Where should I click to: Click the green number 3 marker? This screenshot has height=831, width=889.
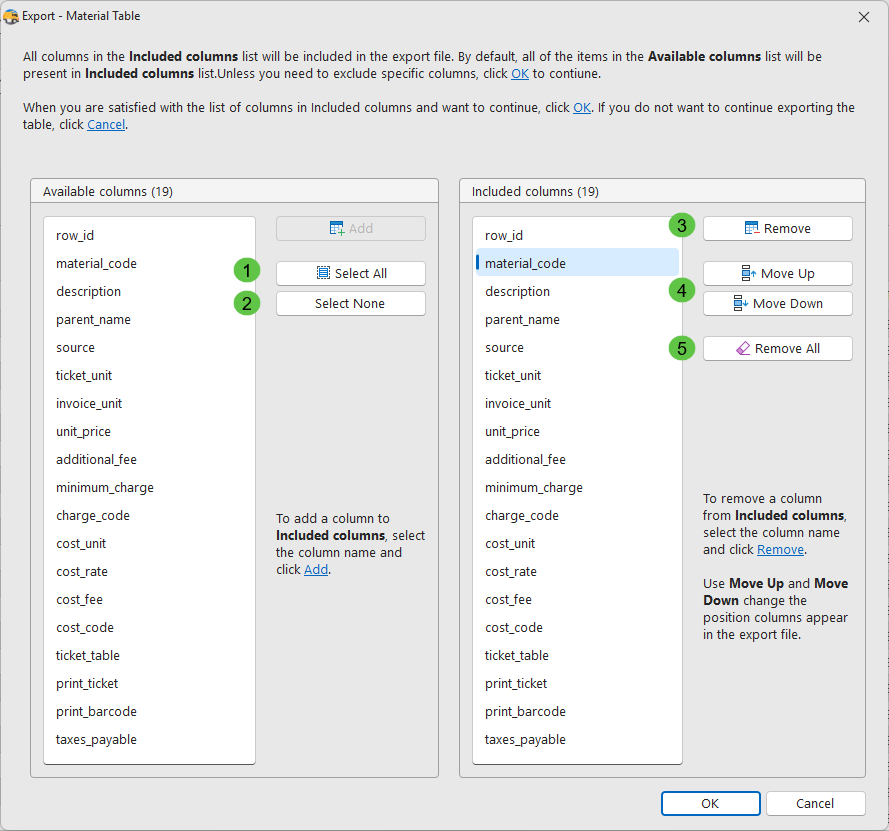[682, 225]
